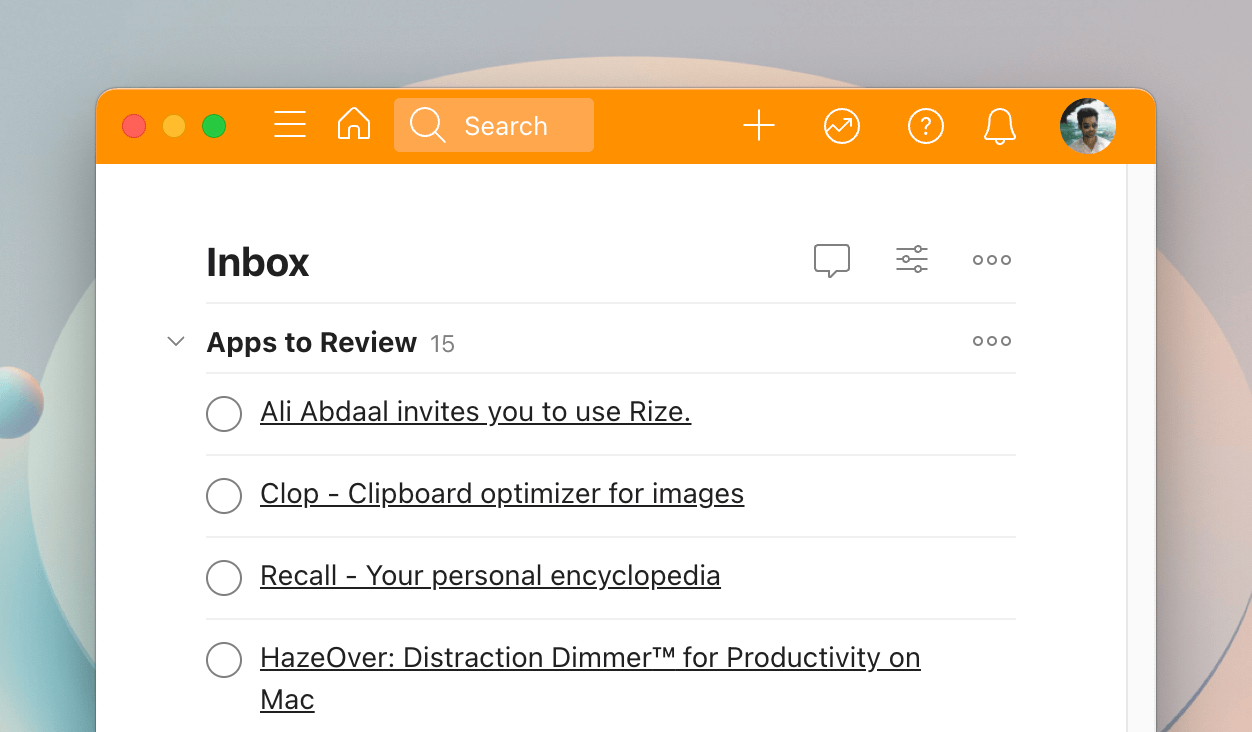Viewport: 1252px width, 732px height.
Task: Open link Ali Abdaal invites you to use Rize
Action: pyautogui.click(x=476, y=412)
